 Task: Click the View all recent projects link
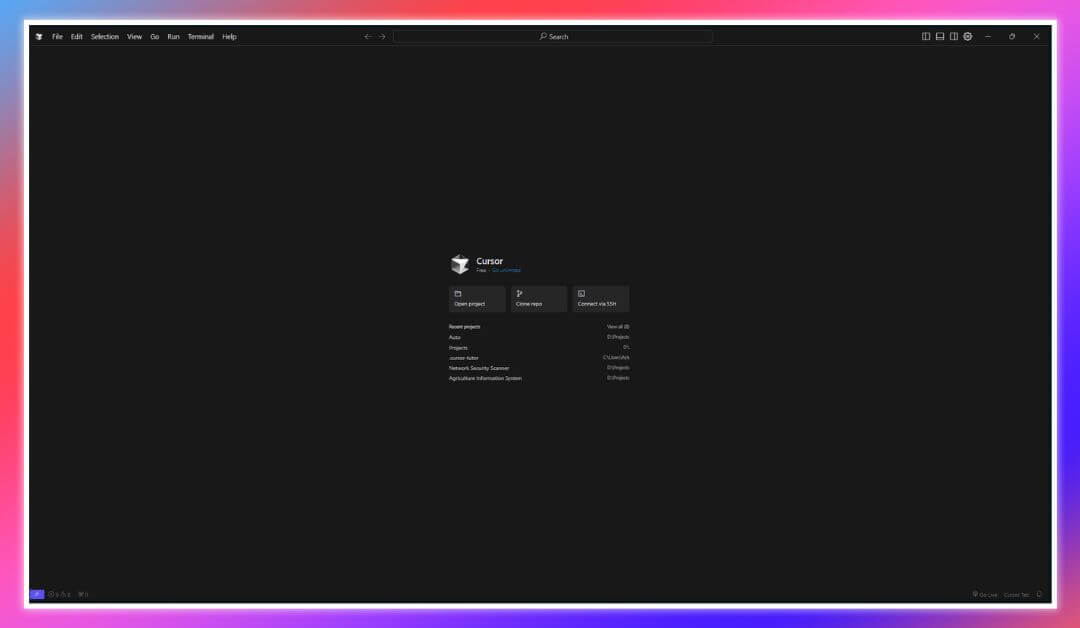click(618, 326)
